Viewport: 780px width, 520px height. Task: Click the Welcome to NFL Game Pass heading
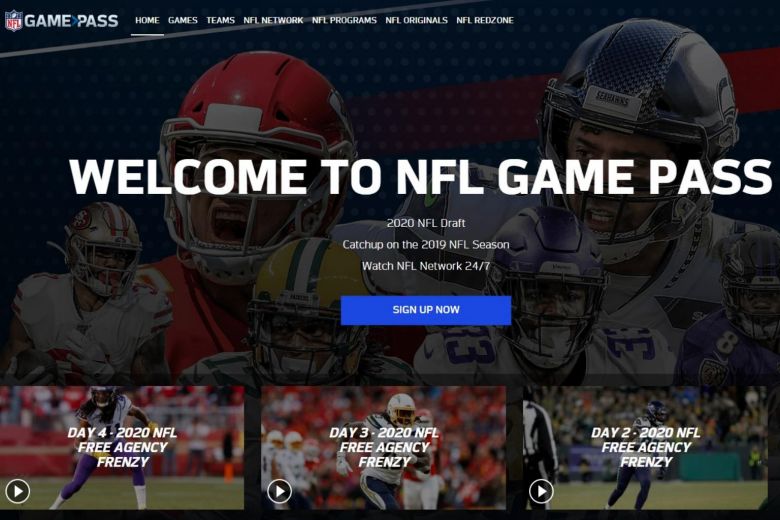tap(420, 176)
